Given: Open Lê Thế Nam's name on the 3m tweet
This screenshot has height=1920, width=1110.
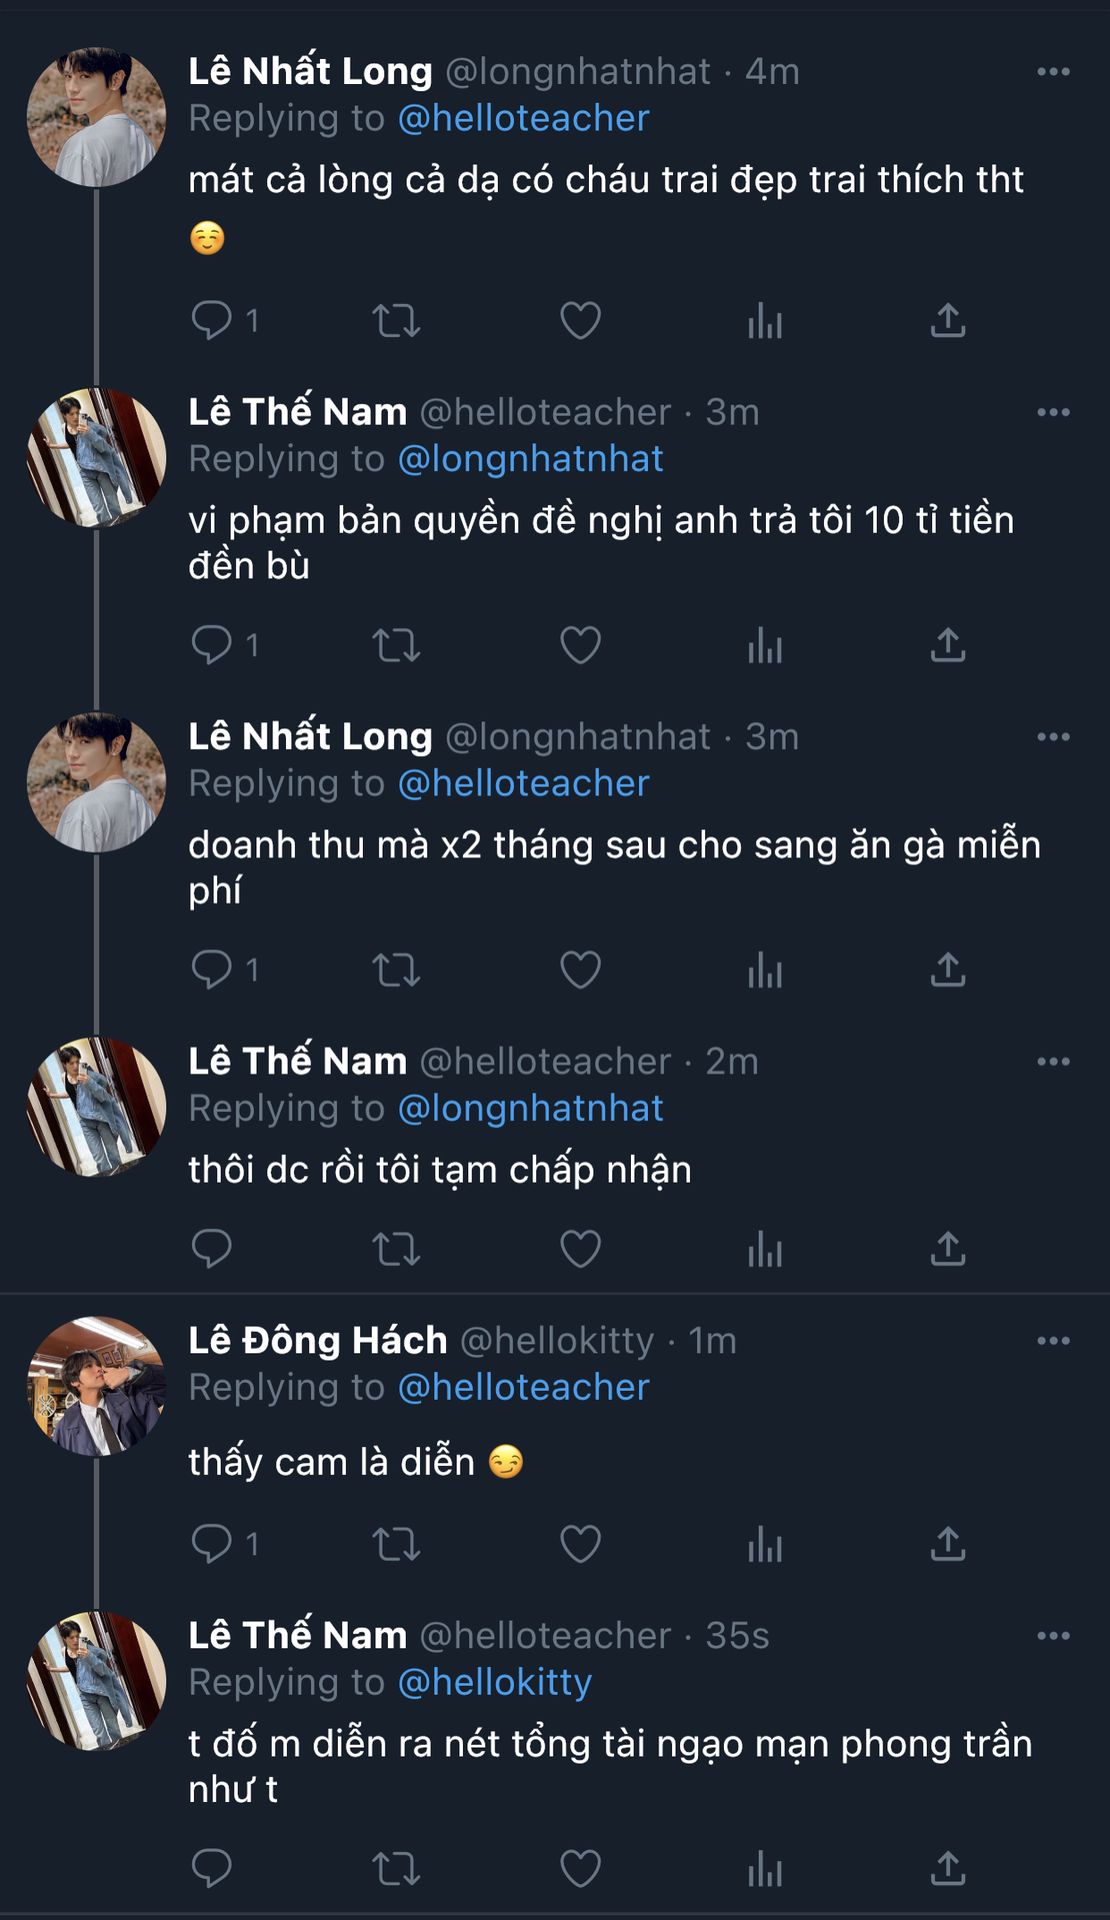Looking at the screenshot, I should coord(298,412).
